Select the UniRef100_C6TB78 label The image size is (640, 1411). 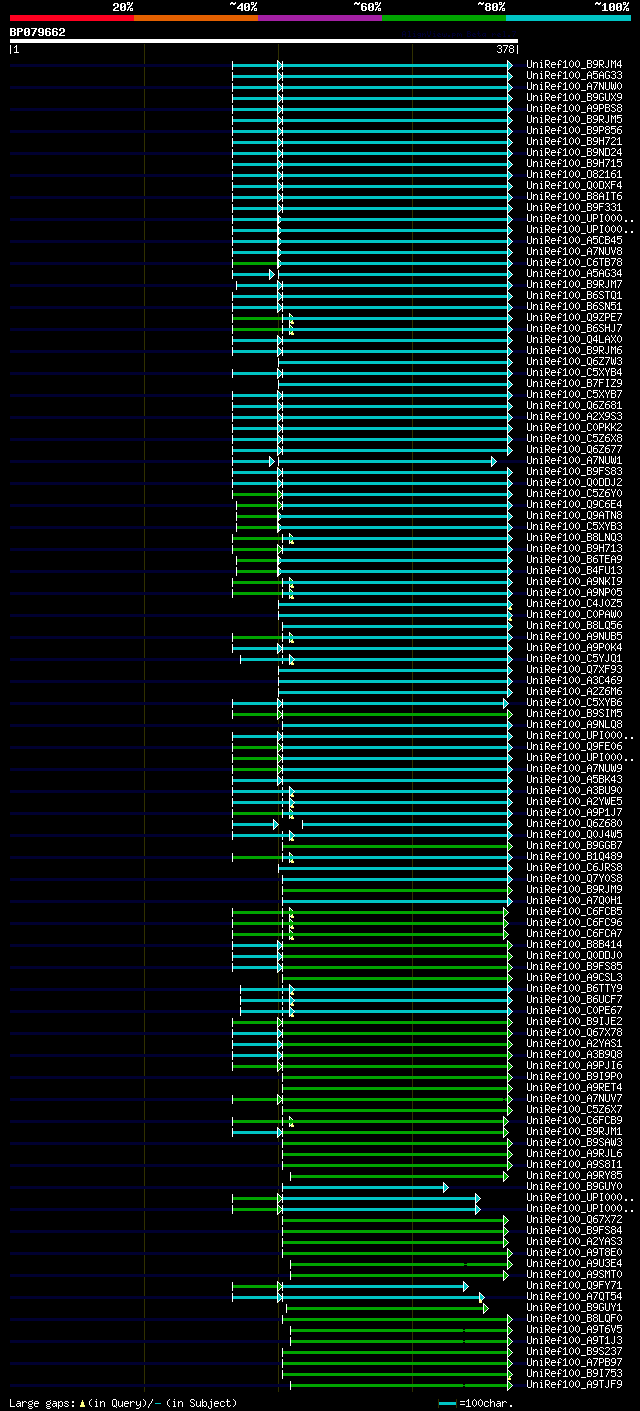(x=574, y=262)
